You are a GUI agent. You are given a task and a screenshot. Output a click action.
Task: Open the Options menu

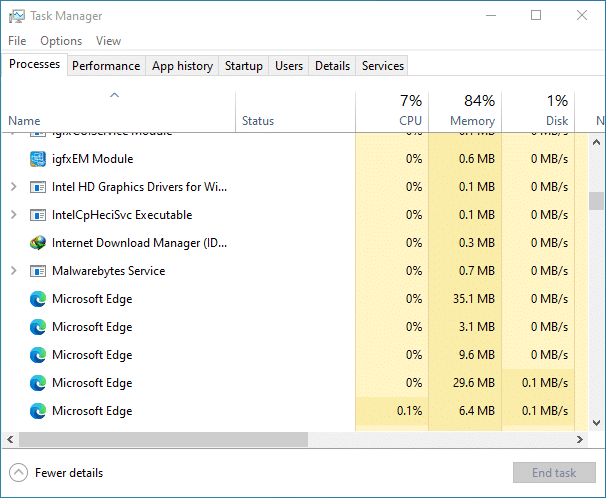(61, 41)
